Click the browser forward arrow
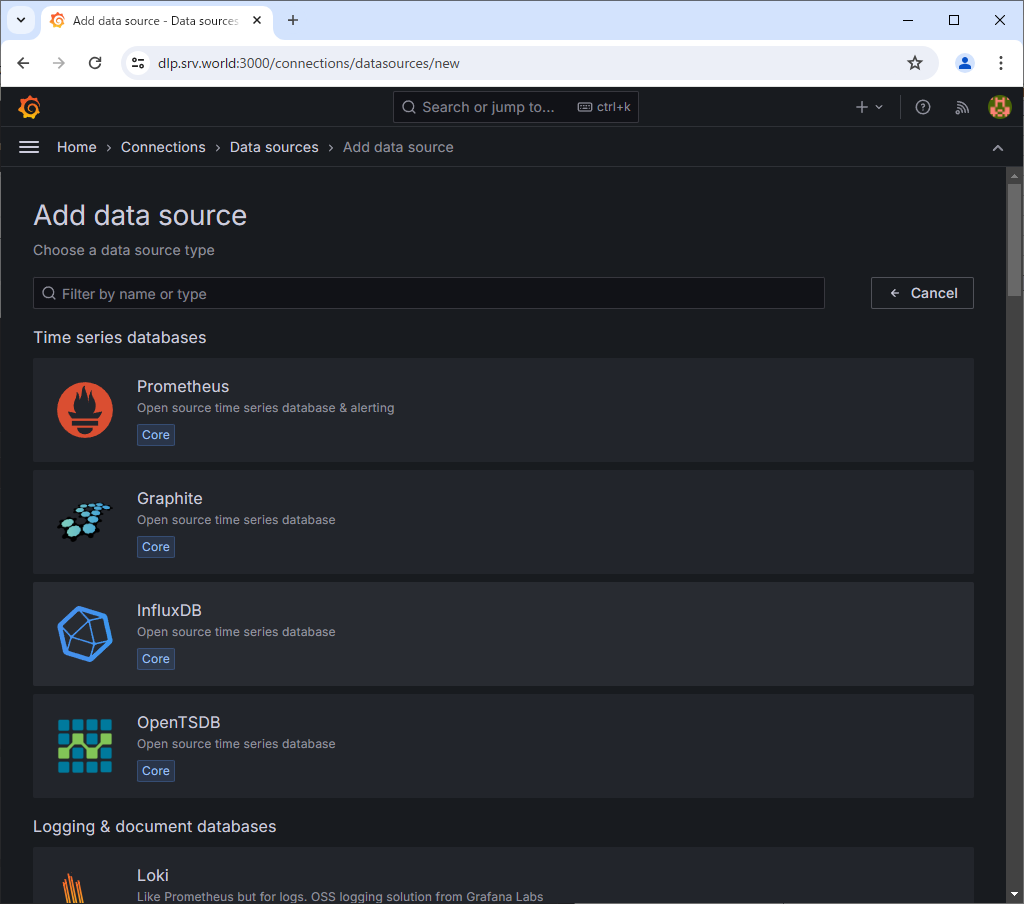This screenshot has width=1024, height=904. tap(59, 63)
